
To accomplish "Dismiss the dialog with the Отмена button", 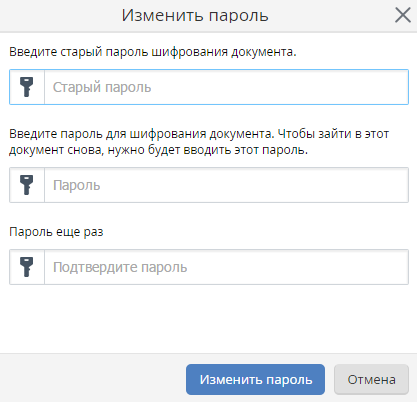I will tap(371, 379).
